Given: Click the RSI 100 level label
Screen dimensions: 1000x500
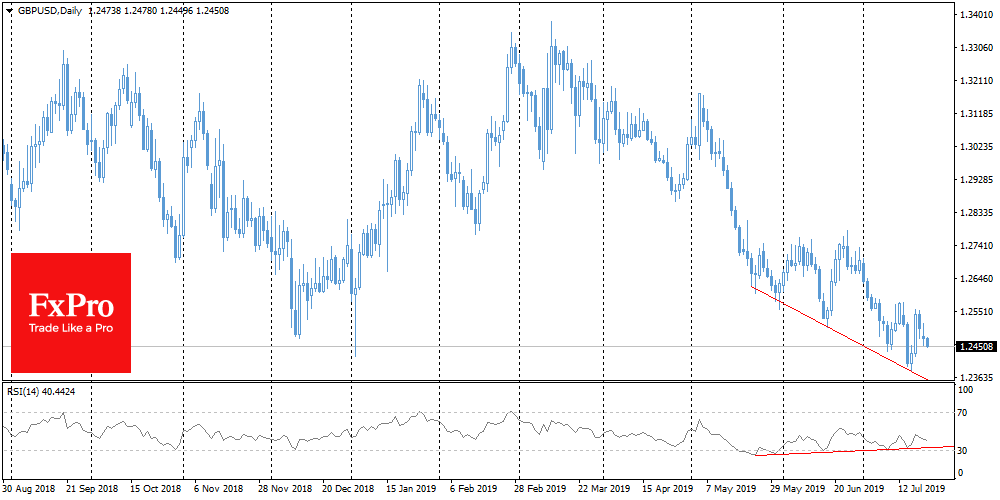Looking at the screenshot, I should 966,388.
